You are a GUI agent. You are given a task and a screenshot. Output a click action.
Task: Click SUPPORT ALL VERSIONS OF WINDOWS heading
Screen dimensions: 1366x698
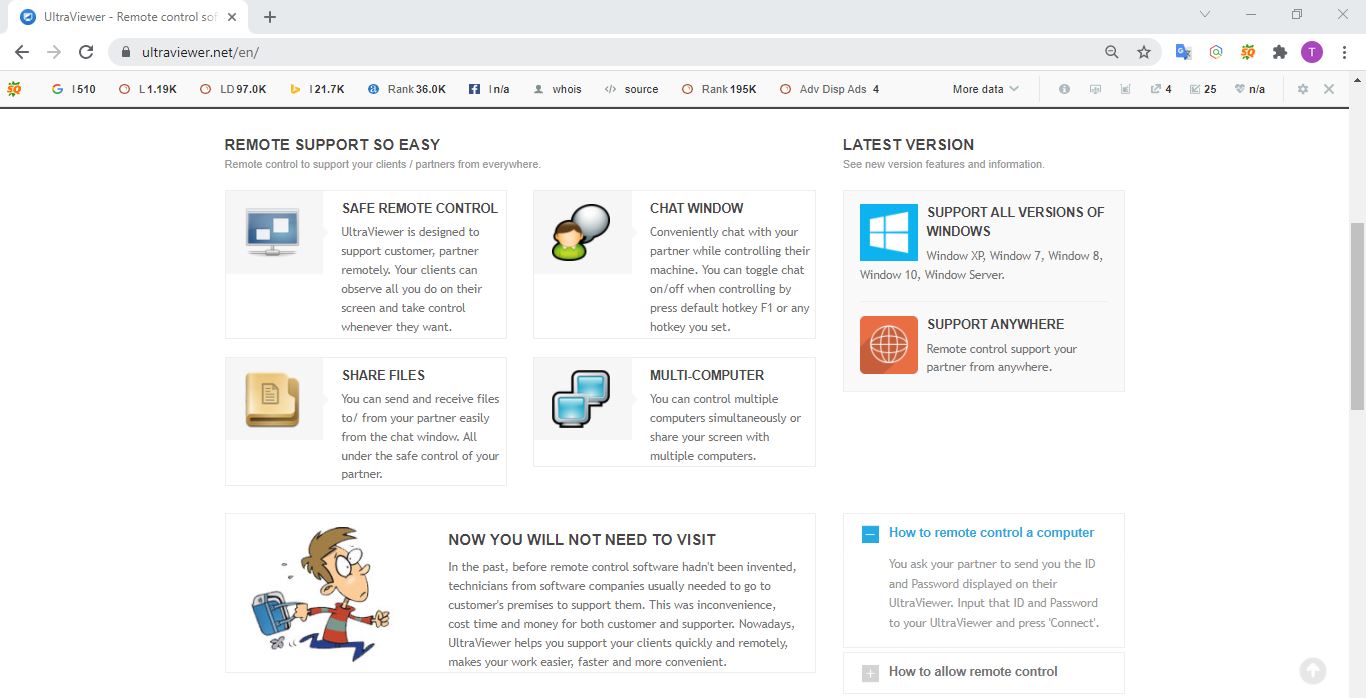coord(1015,221)
